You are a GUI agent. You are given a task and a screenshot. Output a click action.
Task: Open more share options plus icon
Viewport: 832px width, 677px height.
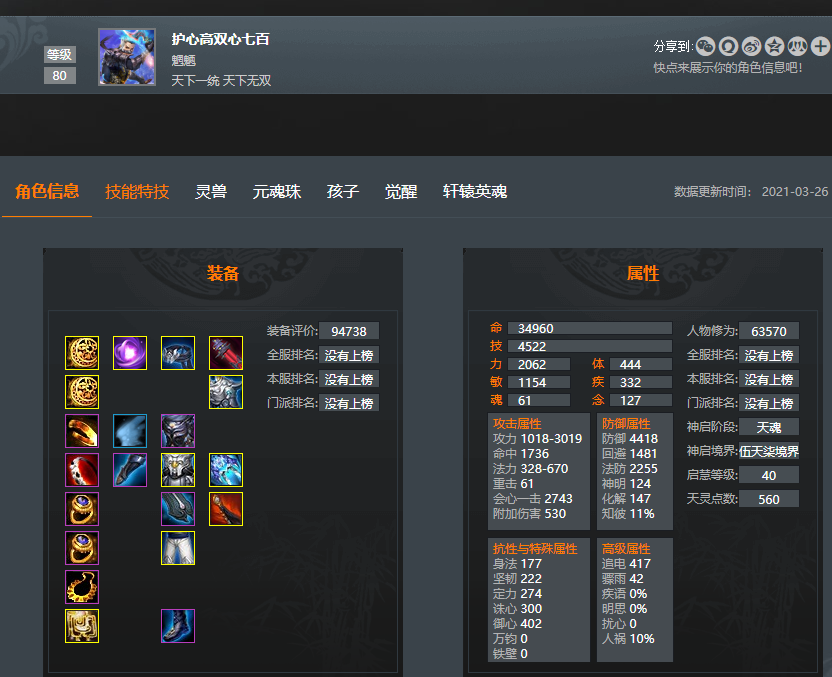820,47
